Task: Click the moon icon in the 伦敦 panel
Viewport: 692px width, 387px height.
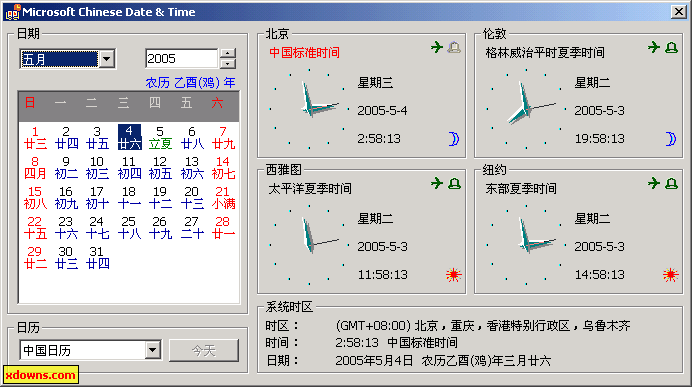Action: [x=671, y=139]
